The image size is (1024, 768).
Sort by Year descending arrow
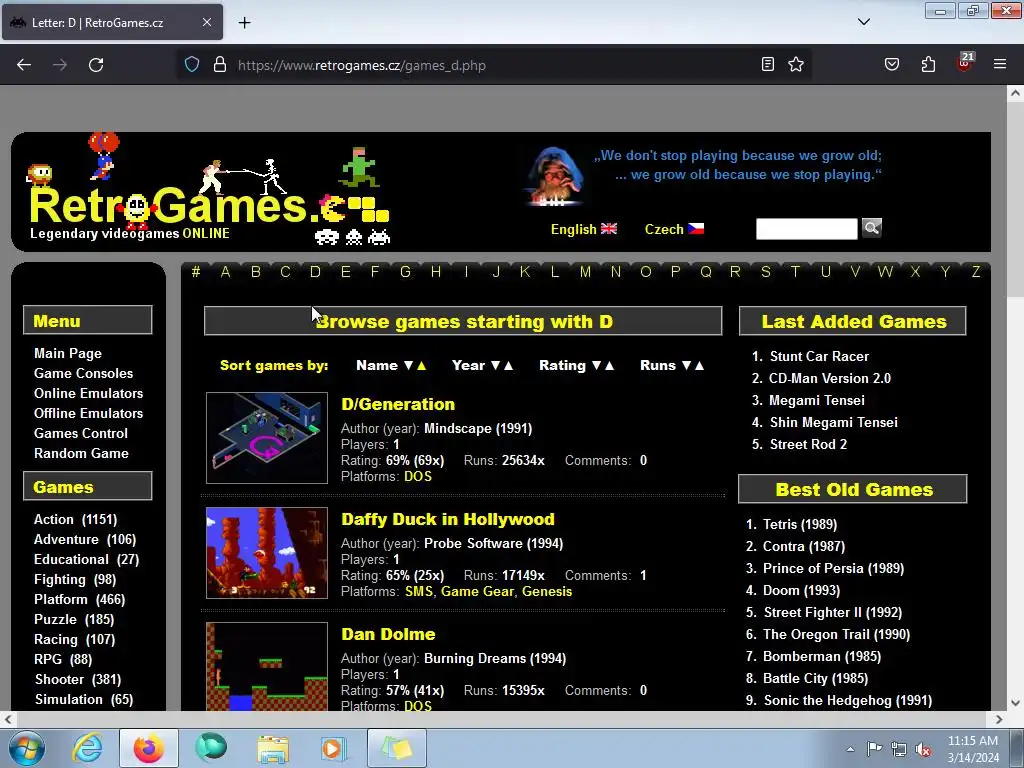tap(496, 366)
